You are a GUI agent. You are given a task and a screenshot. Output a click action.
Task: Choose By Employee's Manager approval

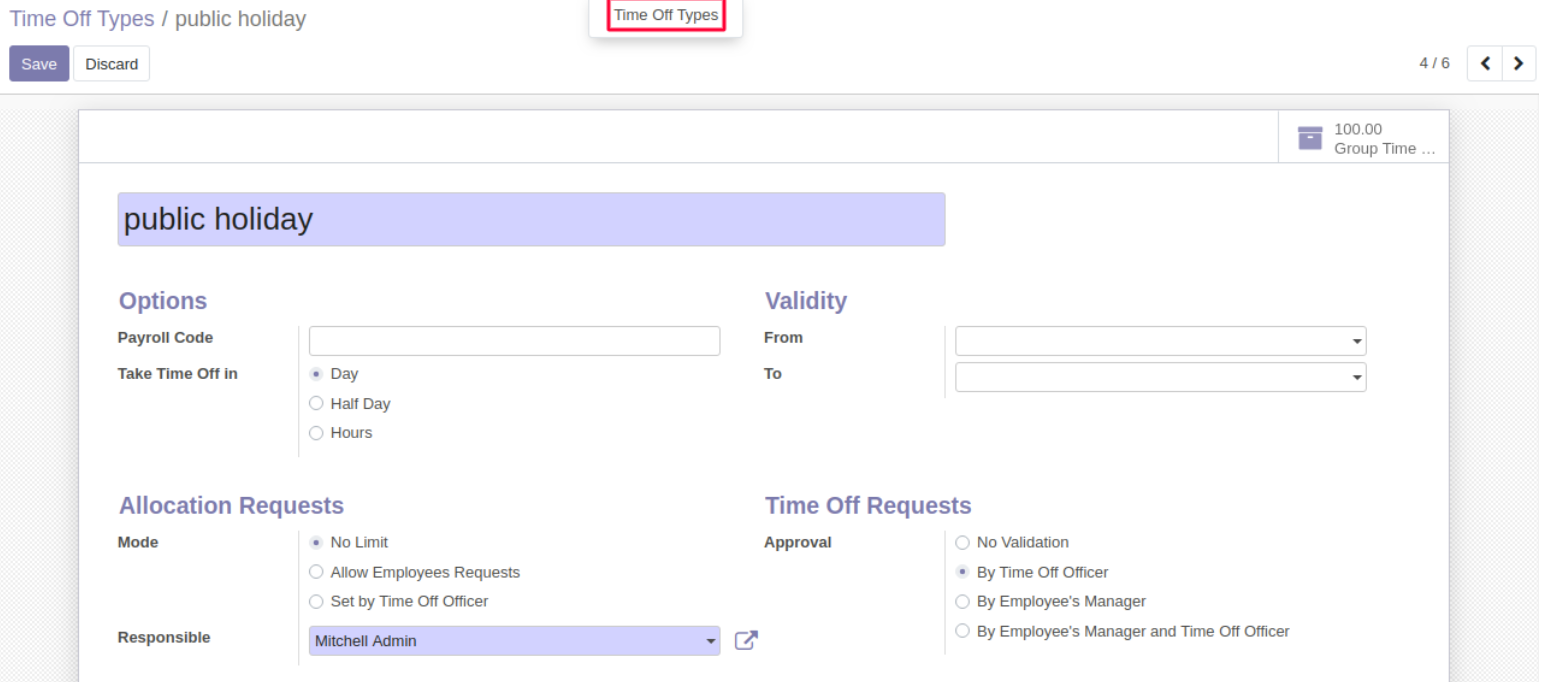pyautogui.click(x=963, y=602)
